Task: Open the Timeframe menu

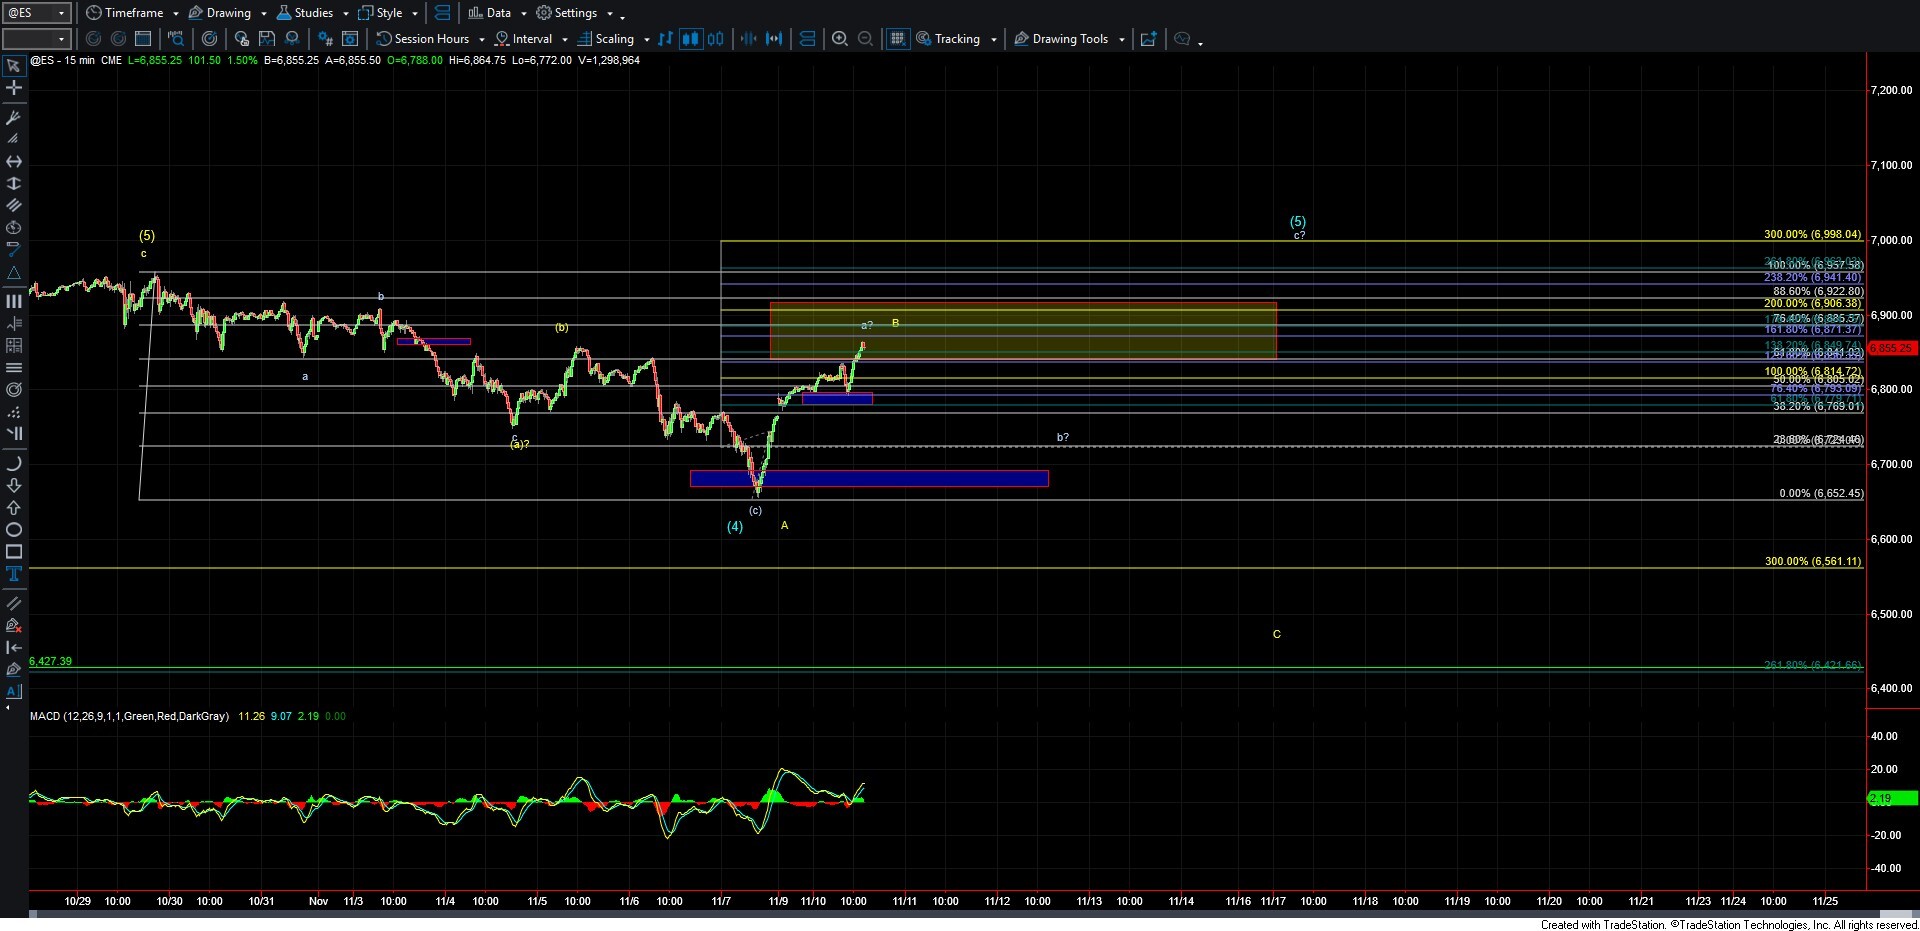Action: click(x=132, y=13)
